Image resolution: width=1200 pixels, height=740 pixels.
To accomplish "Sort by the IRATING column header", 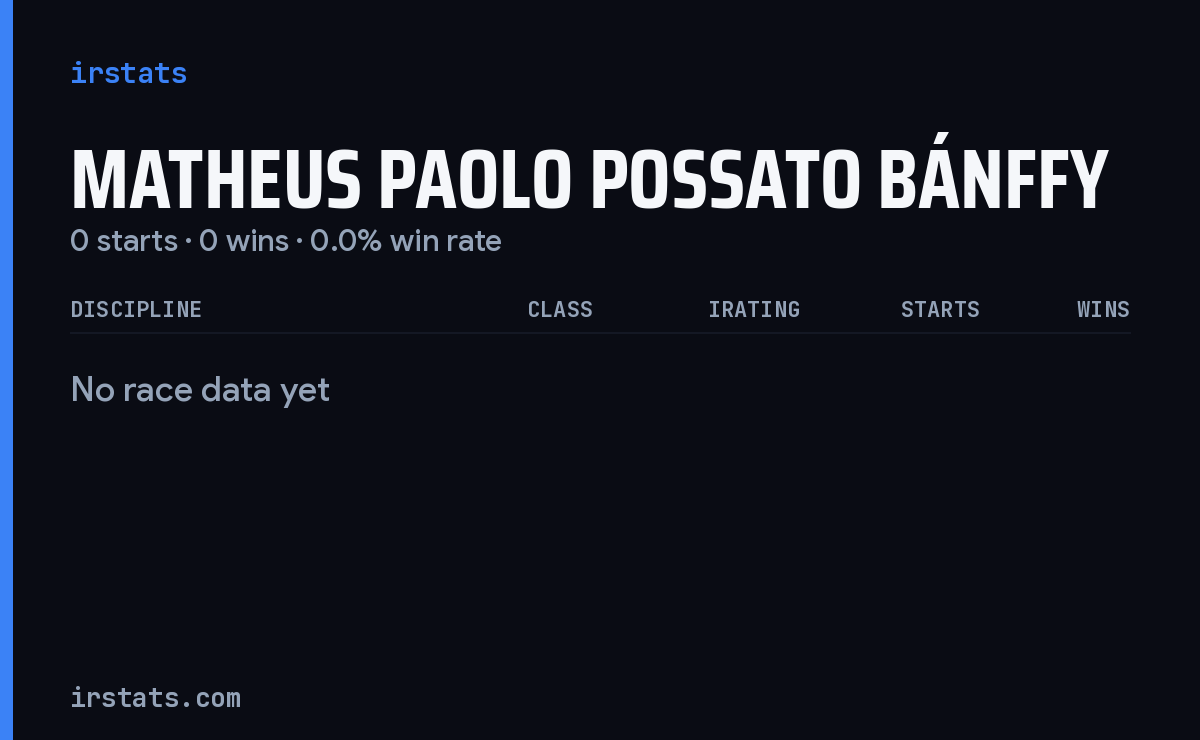I will pyautogui.click(x=754, y=310).
